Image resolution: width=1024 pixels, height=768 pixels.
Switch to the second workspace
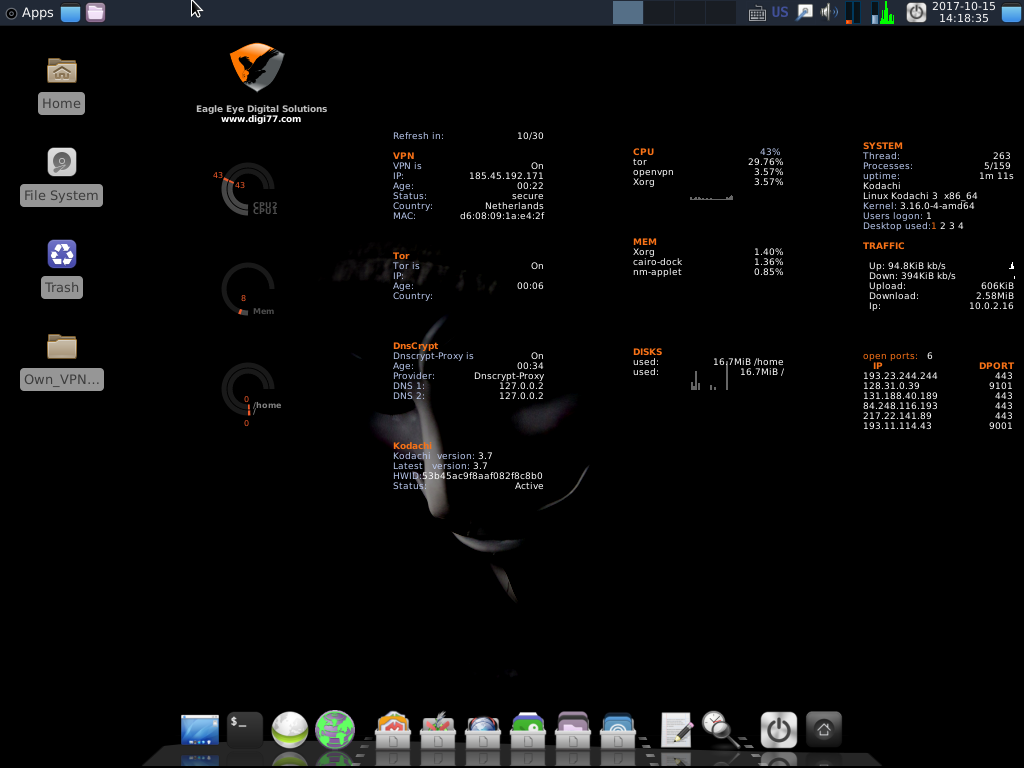coord(659,12)
